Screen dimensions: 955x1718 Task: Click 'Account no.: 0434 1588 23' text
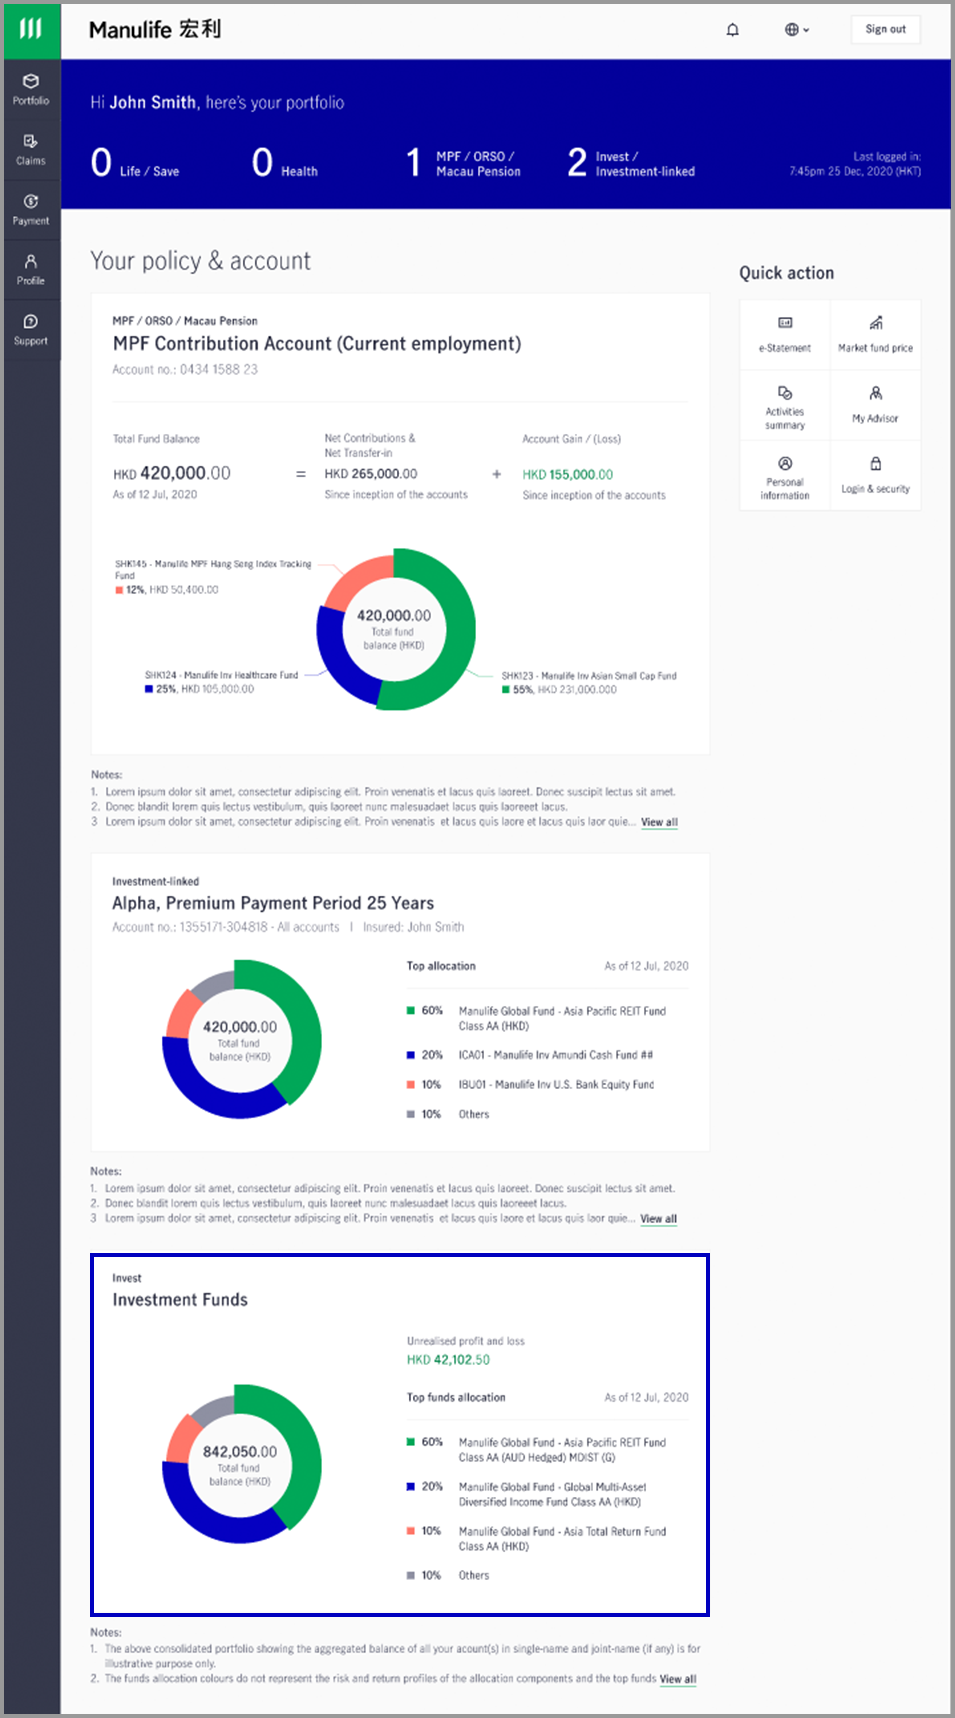[185, 370]
